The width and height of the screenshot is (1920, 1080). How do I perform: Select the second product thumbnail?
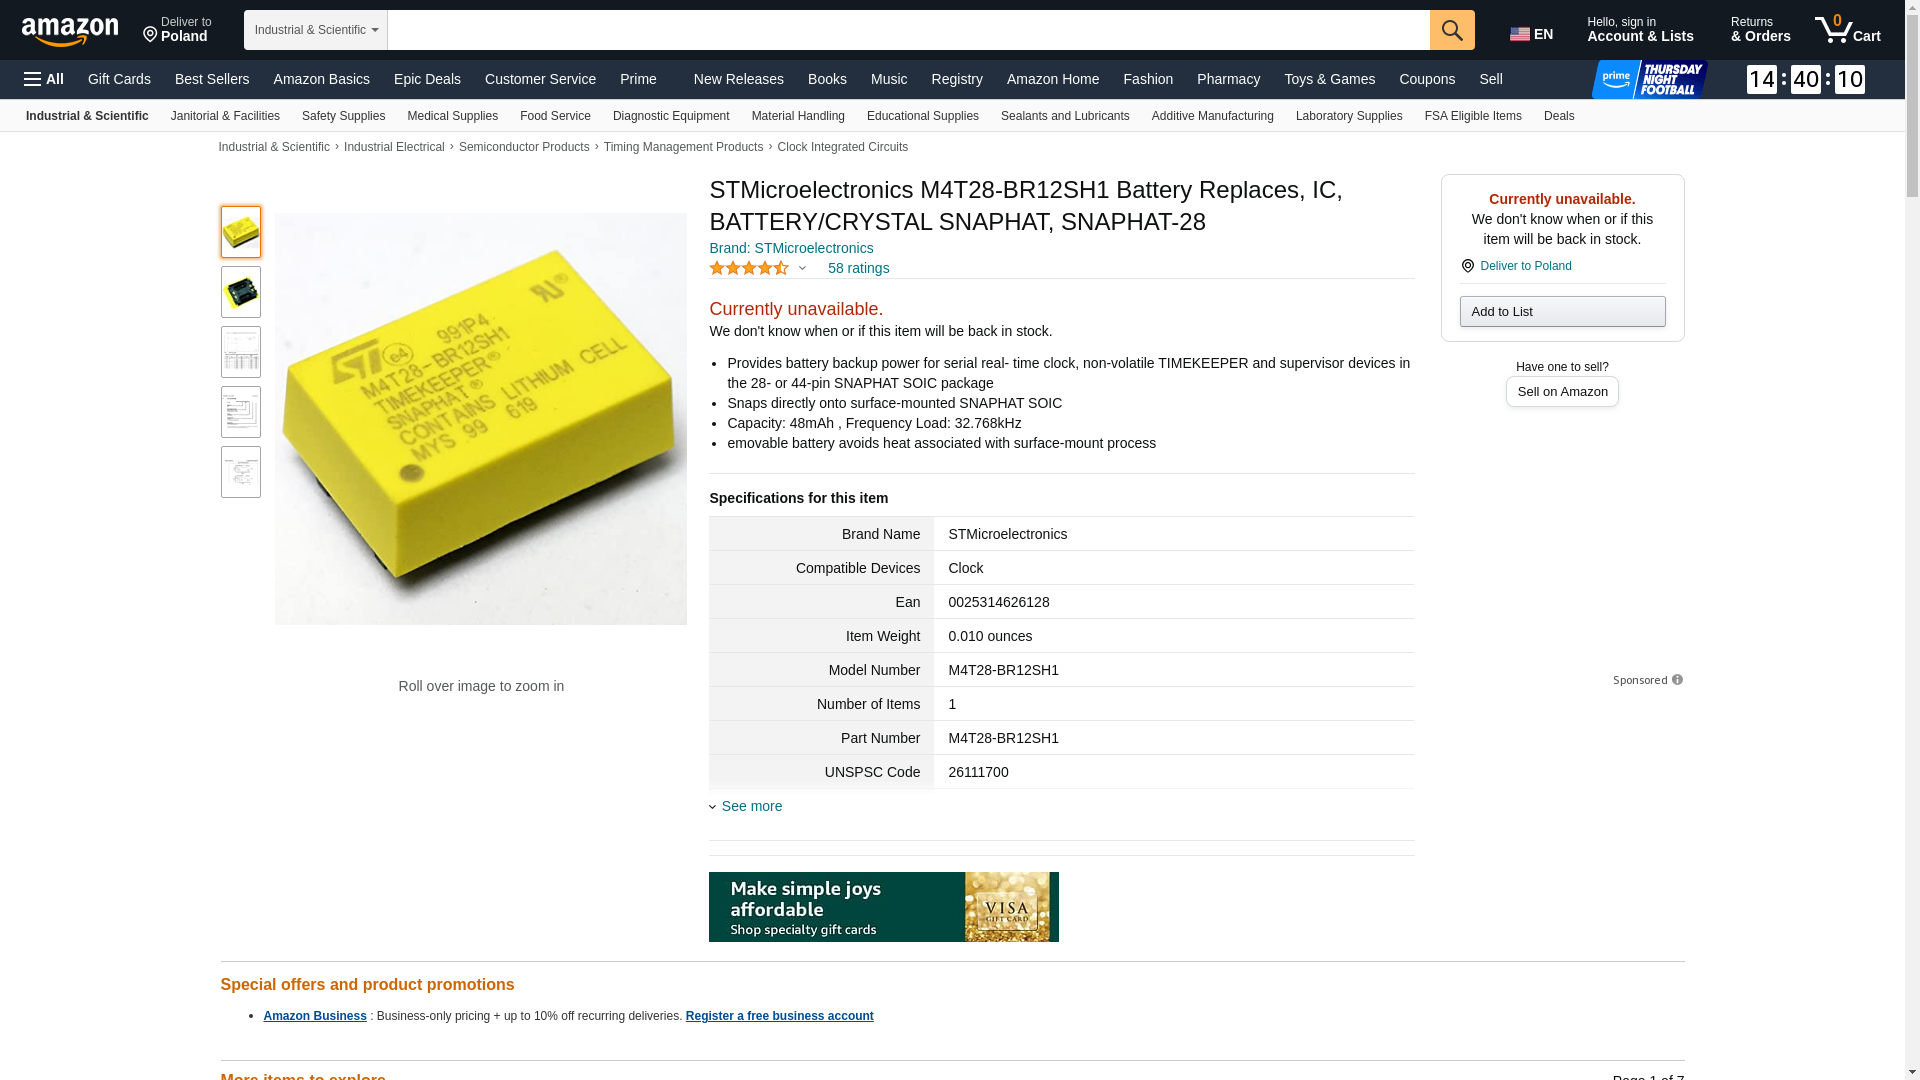coord(241,292)
